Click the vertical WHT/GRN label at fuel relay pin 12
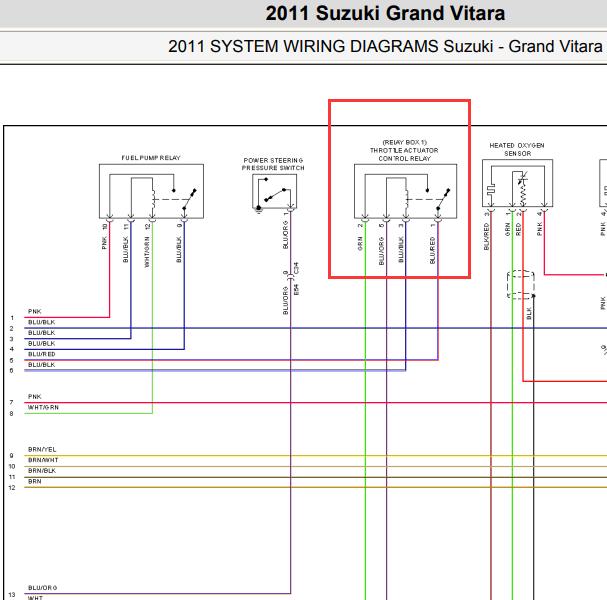 (147, 252)
